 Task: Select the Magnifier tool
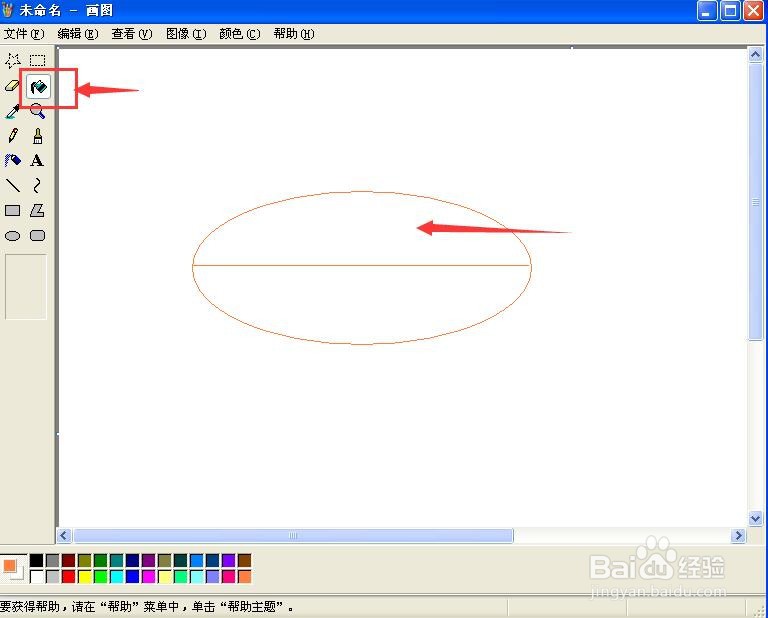click(x=38, y=111)
